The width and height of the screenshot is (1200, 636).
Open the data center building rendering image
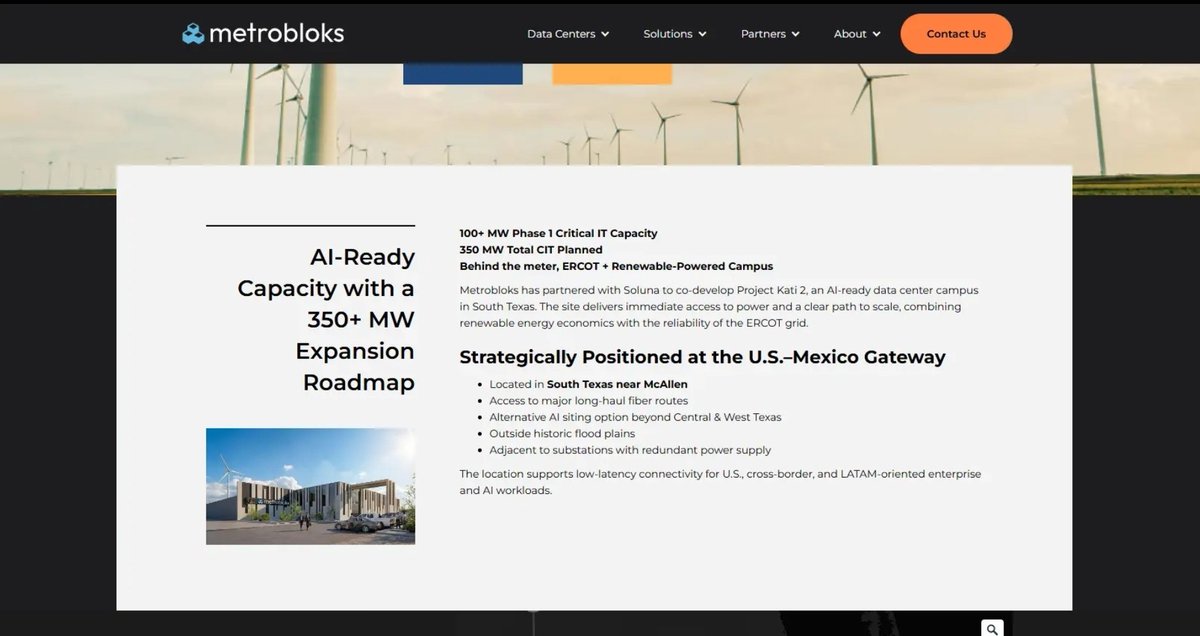point(310,486)
